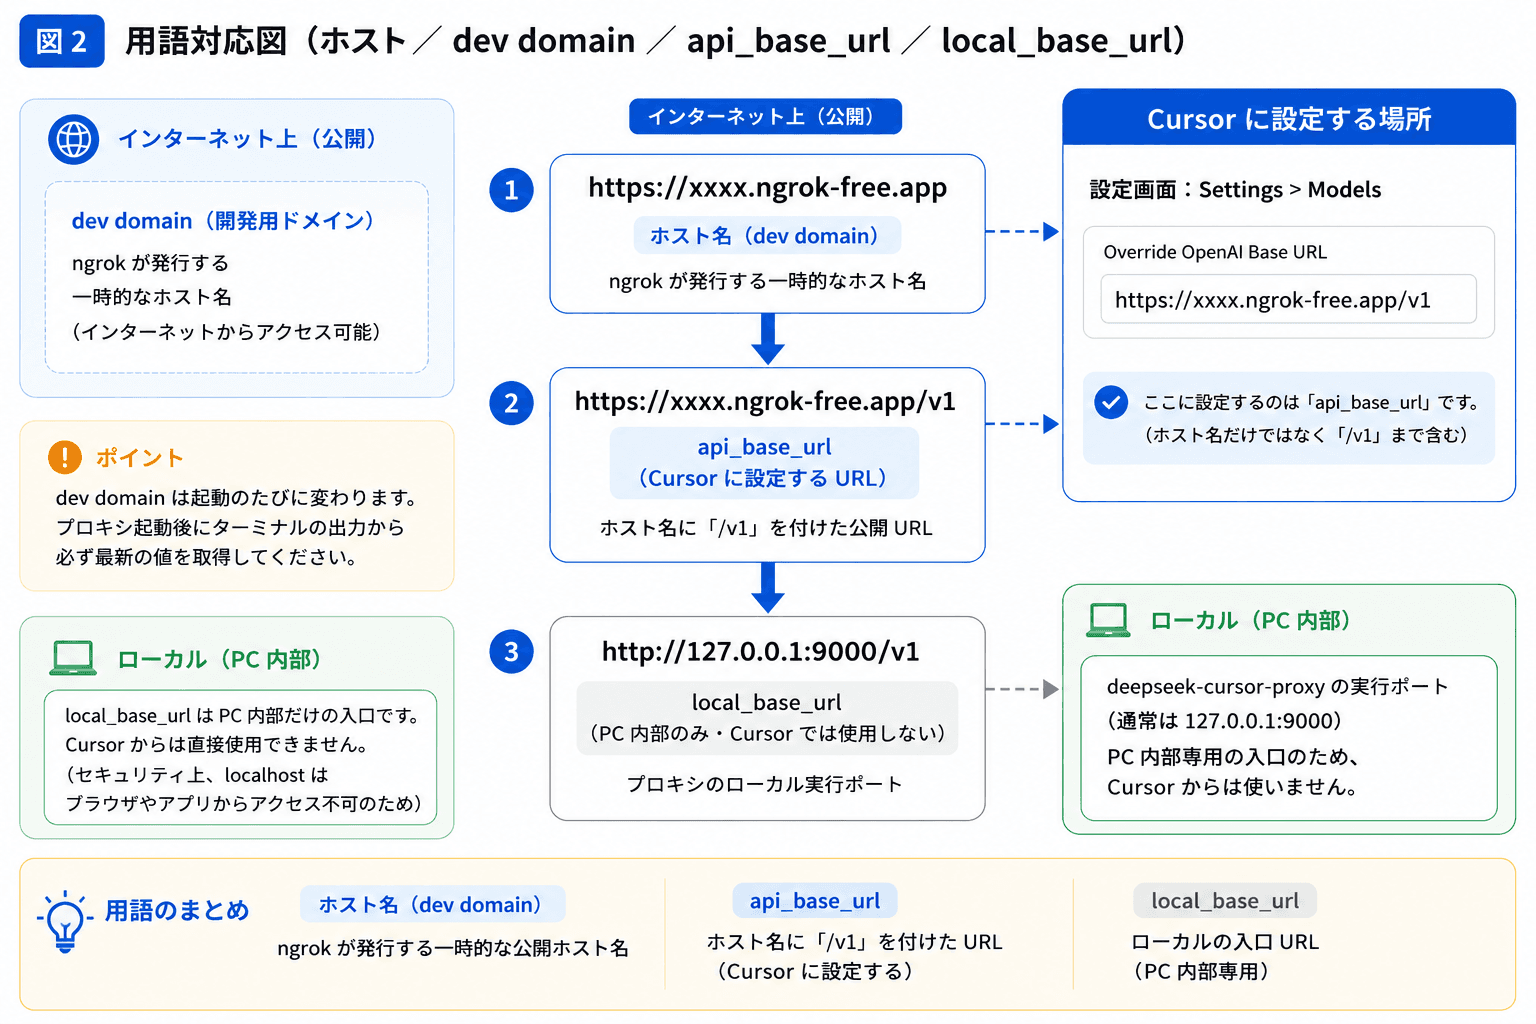Viewport: 1536px width, 1024px height.
Task: Click the lightbulb icon beside 用語のまとめ
Action: pos(65,921)
